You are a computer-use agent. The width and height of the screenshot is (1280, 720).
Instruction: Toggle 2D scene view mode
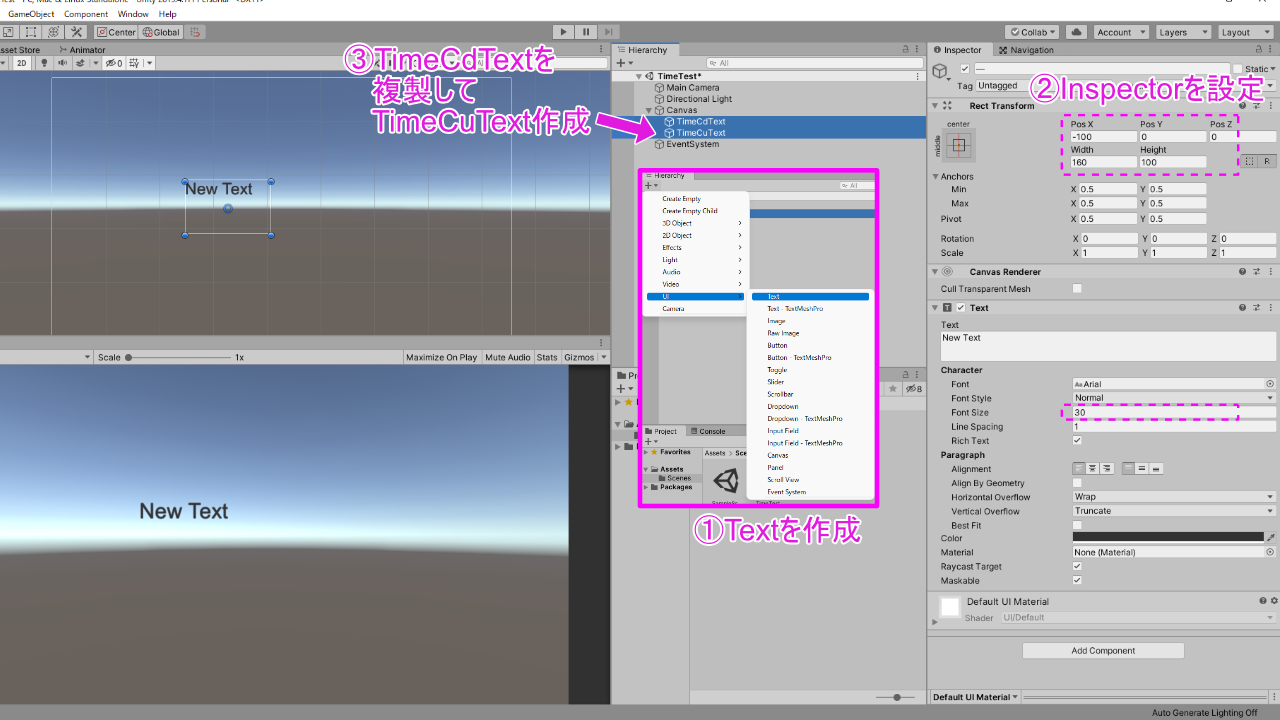coord(21,63)
